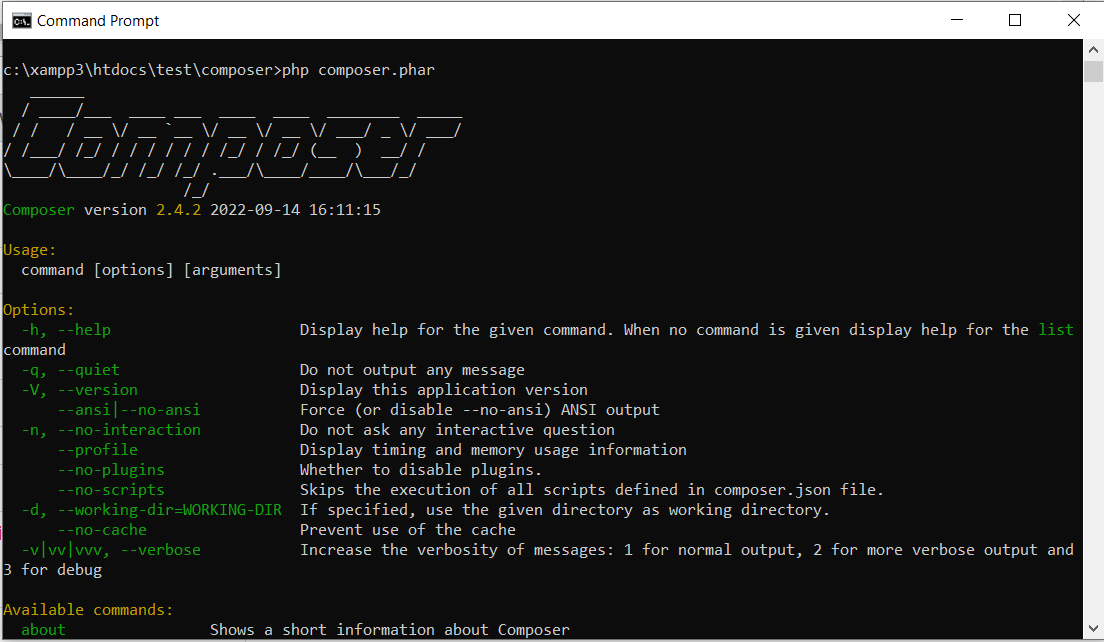Click the '--no-plugins' option
Viewport: 1104px width, 642px height.
(x=111, y=470)
